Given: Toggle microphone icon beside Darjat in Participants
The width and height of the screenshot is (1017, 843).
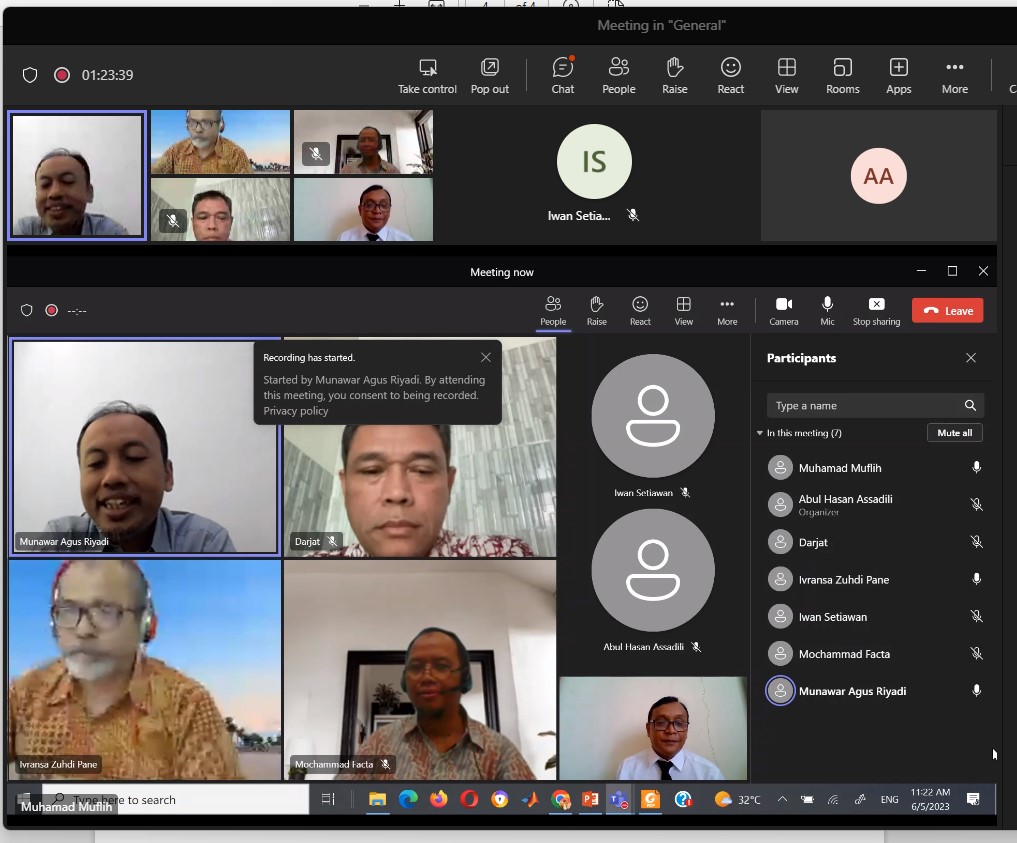Looking at the screenshot, I should point(977,542).
